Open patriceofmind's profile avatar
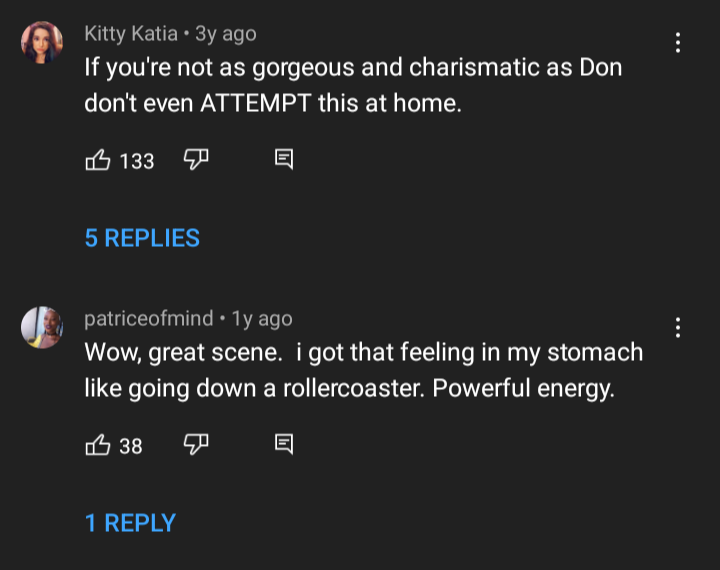 tap(42, 327)
